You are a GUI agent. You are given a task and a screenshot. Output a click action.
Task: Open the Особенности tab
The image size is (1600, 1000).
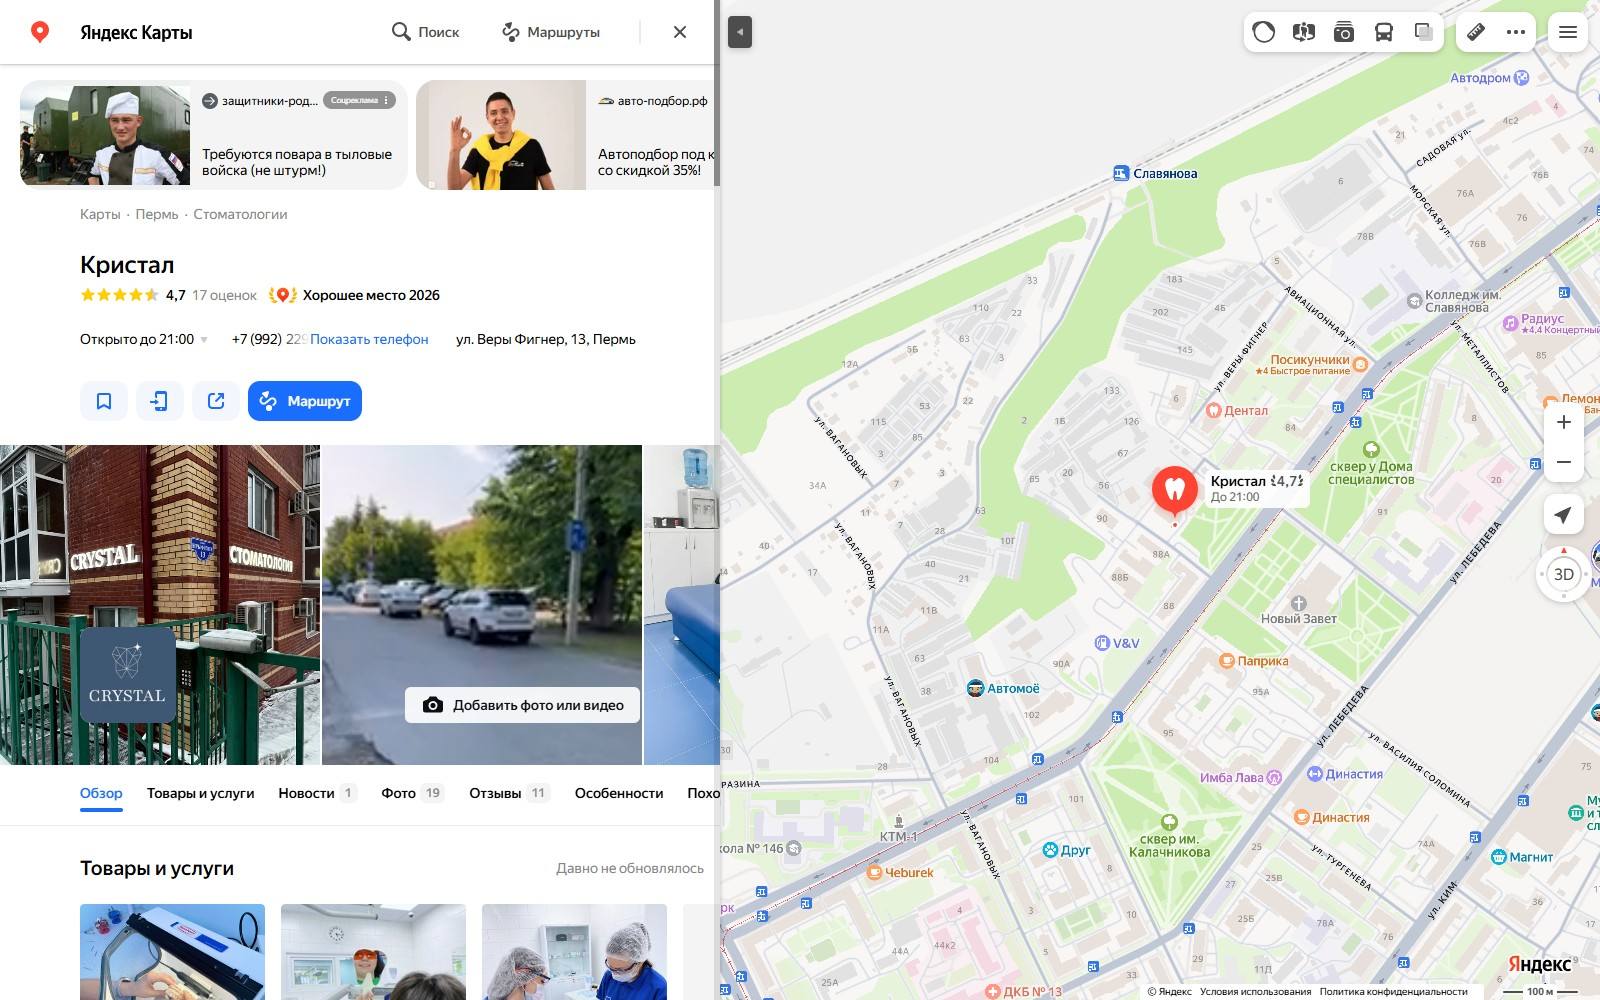tap(619, 793)
